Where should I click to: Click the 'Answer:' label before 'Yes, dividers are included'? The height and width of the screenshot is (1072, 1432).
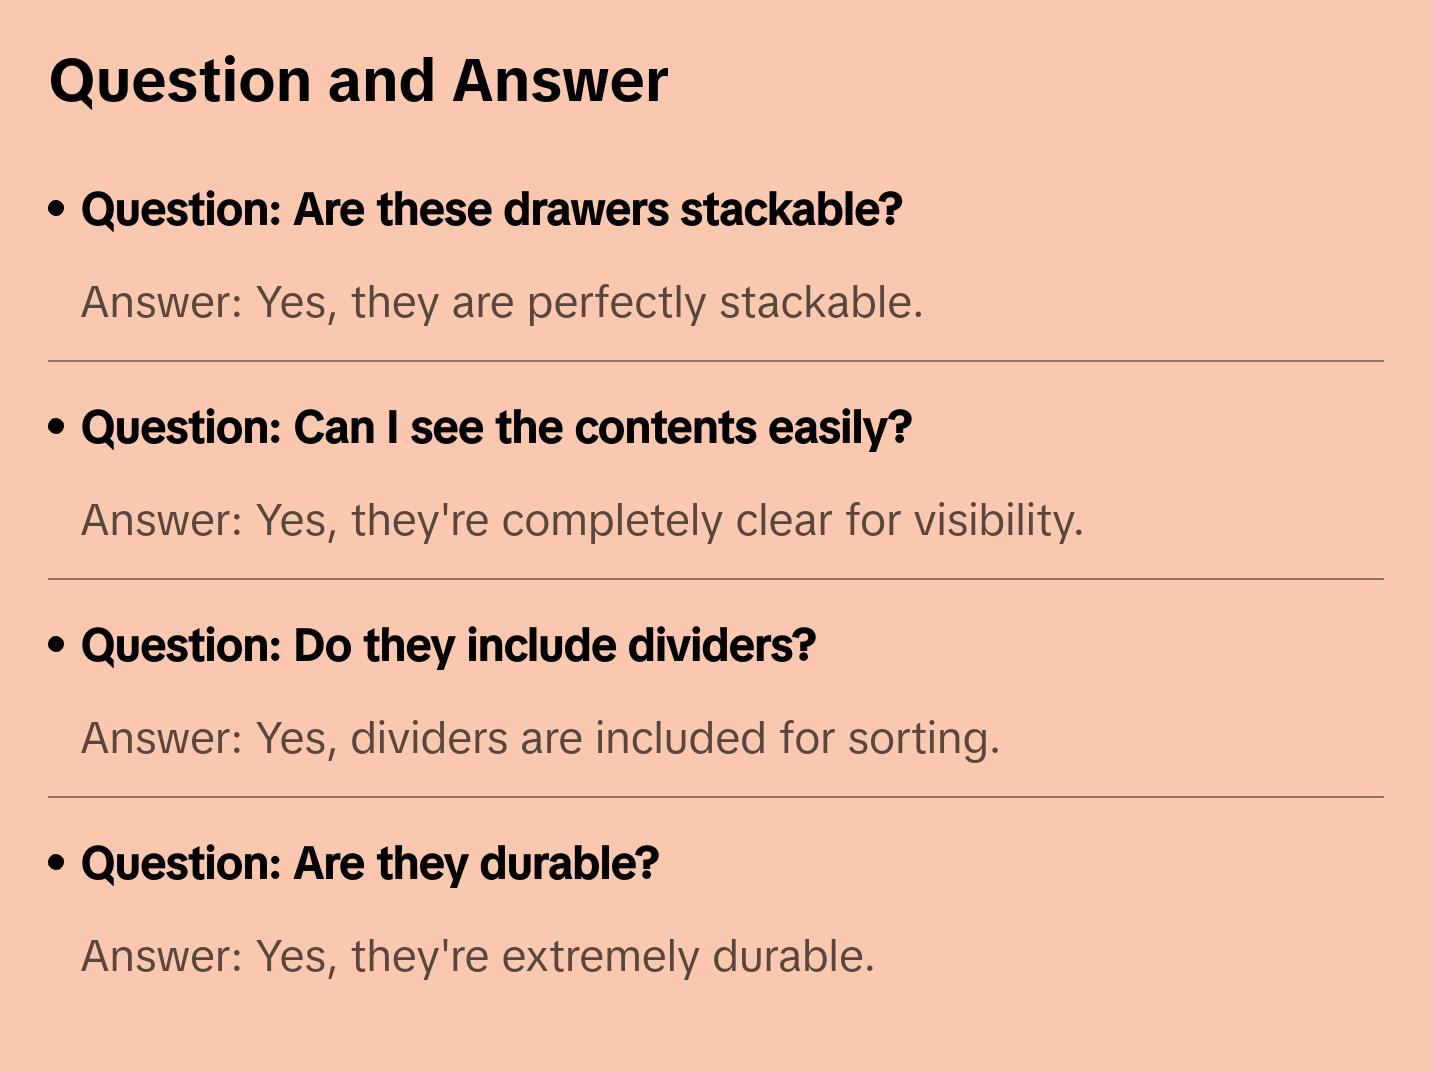click(x=162, y=739)
